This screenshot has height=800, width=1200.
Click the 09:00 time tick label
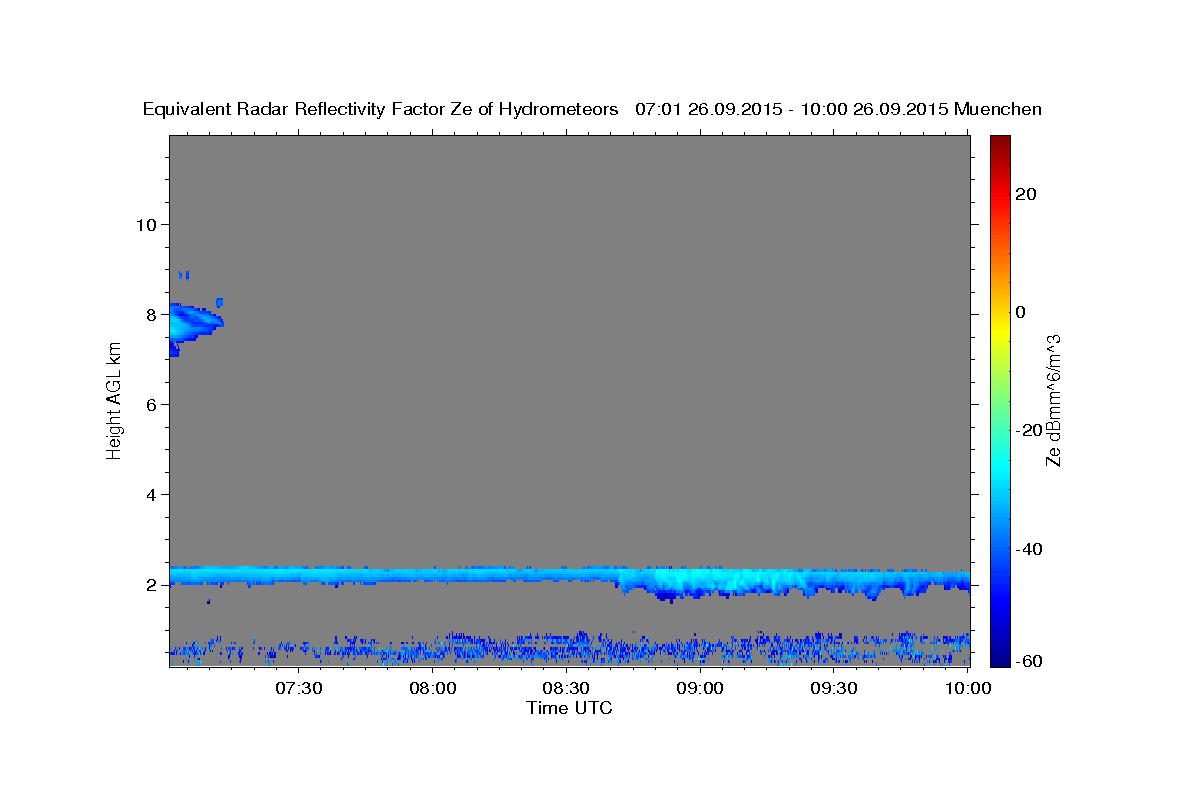coord(700,689)
